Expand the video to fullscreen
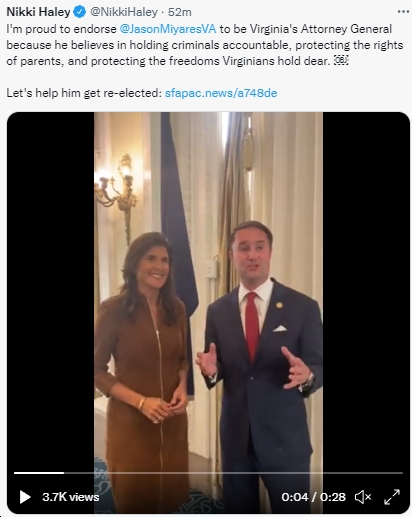The image size is (412, 517). point(392,497)
